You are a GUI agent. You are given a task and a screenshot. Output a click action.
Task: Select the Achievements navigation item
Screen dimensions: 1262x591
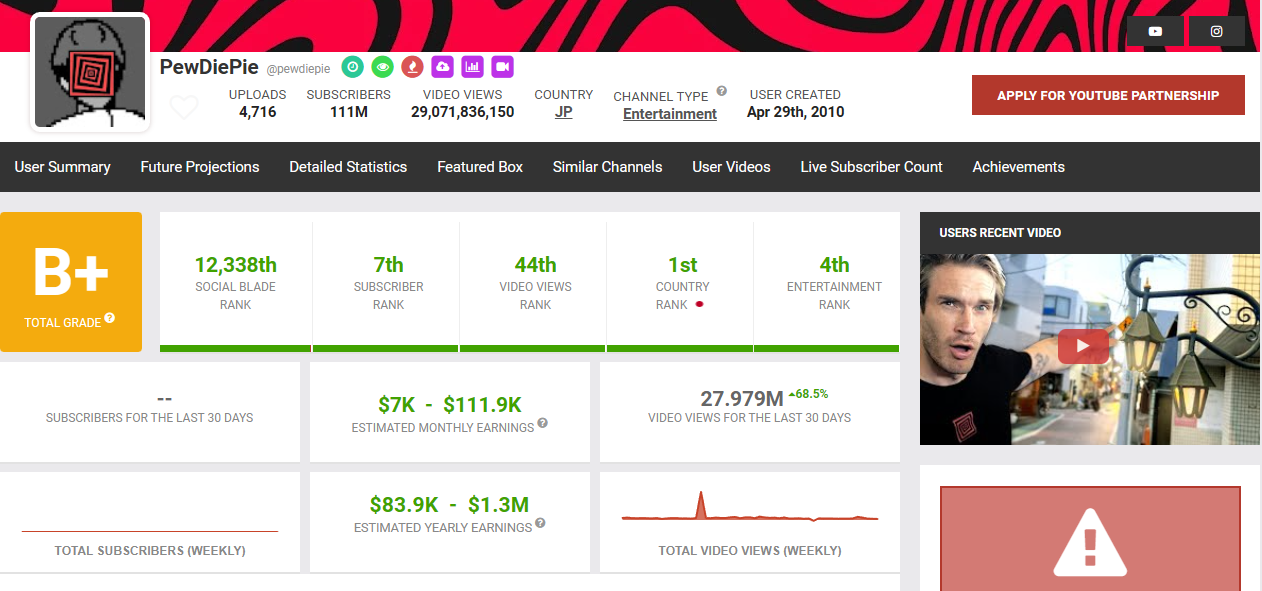(1018, 167)
